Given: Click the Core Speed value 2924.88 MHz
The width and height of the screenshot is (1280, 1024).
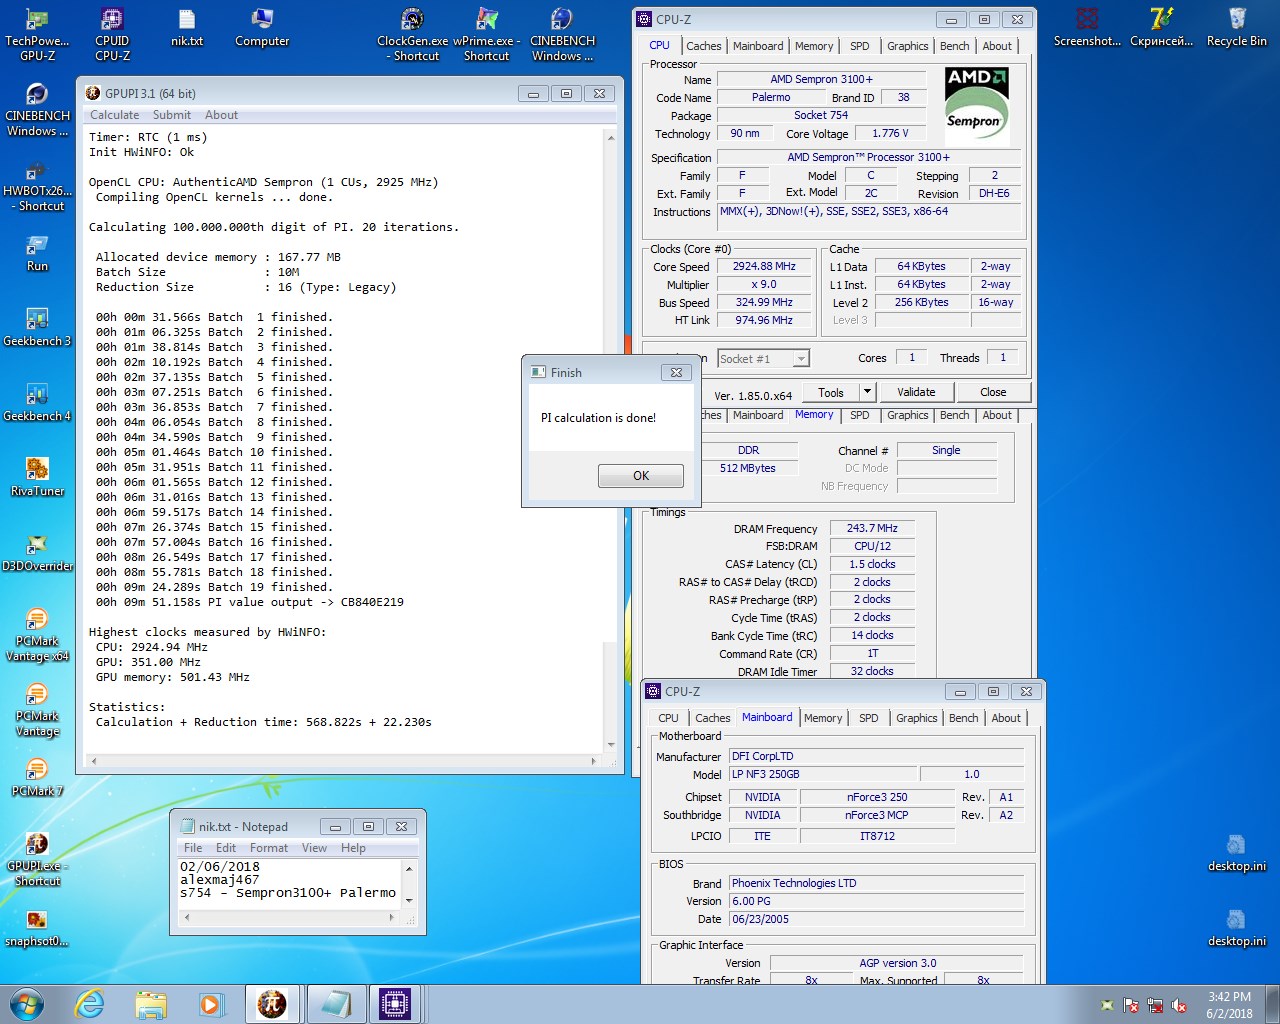Looking at the screenshot, I should 764,266.
